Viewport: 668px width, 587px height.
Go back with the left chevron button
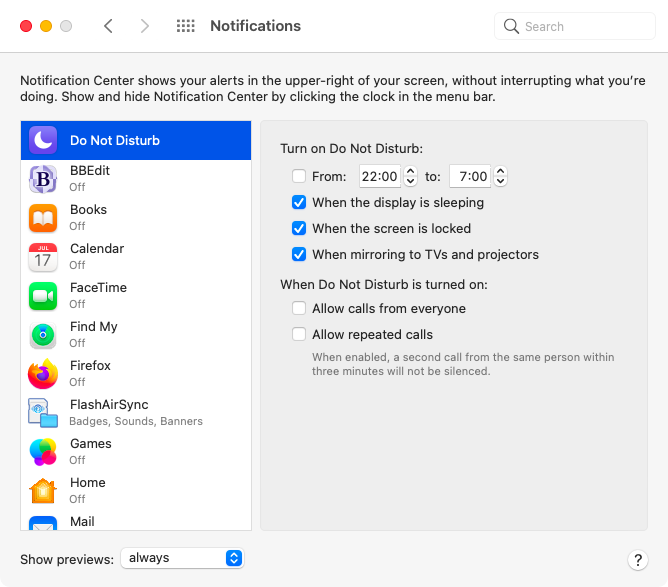coord(108,26)
